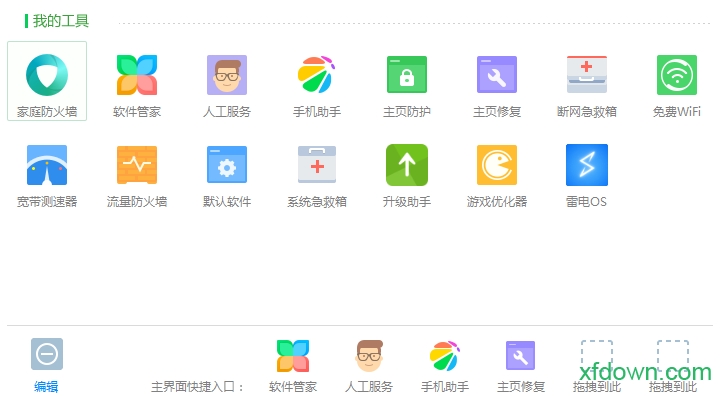Click the second empty 拖拽到此 slot
Viewport: 728px width, 396px height.
coord(673,356)
